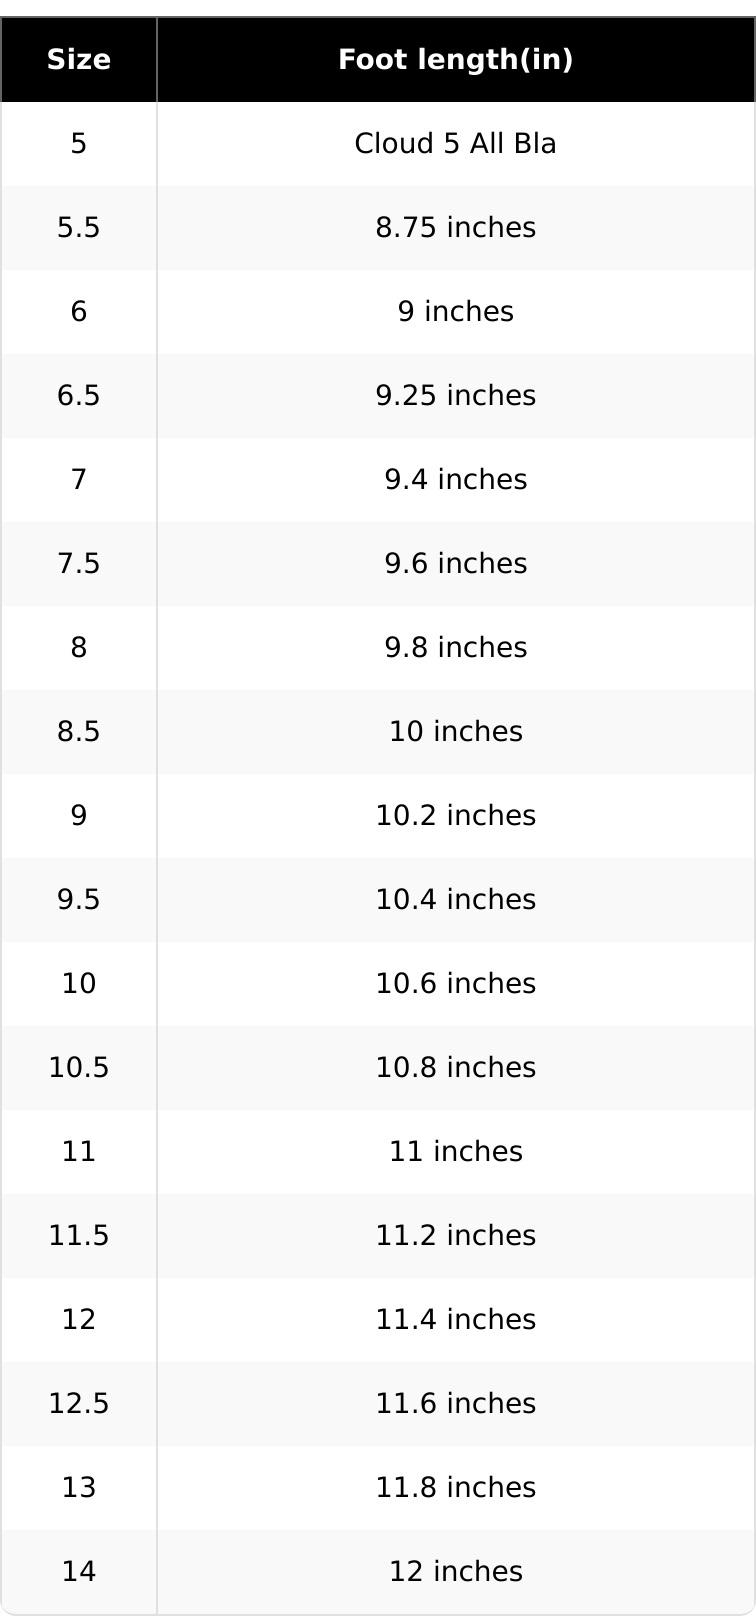Click the Size column header
Image resolution: width=756 pixels, height=1616 pixels.
[79, 60]
